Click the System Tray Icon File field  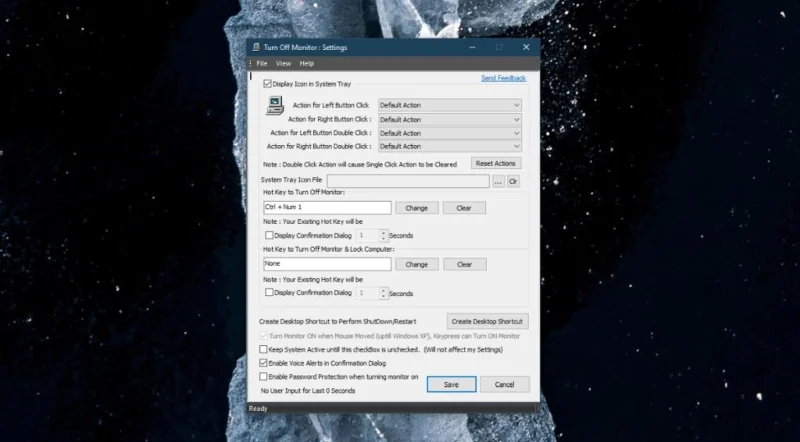408,181
